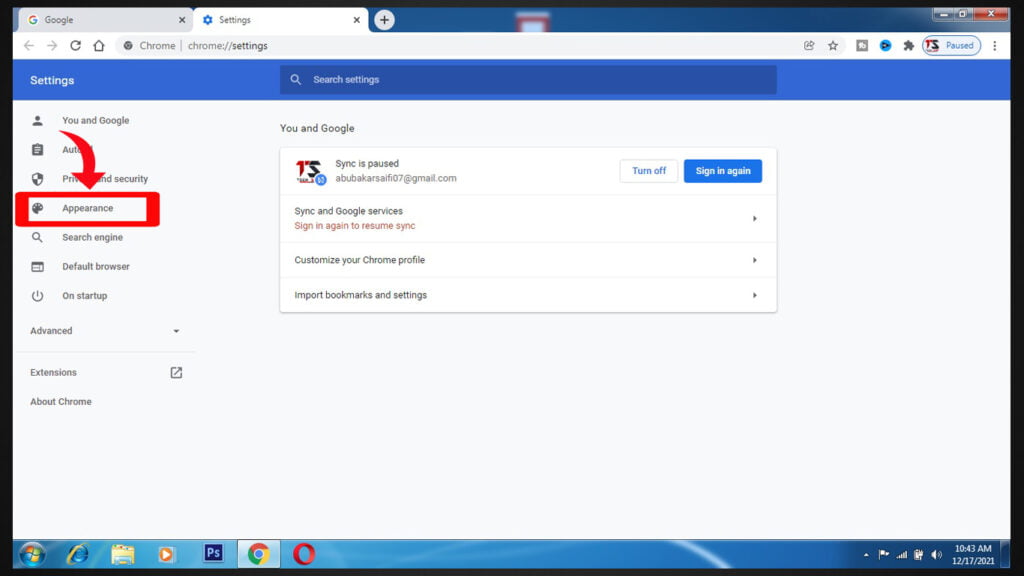
Task: Click the clipboard icon for Autofill
Action: (38, 150)
